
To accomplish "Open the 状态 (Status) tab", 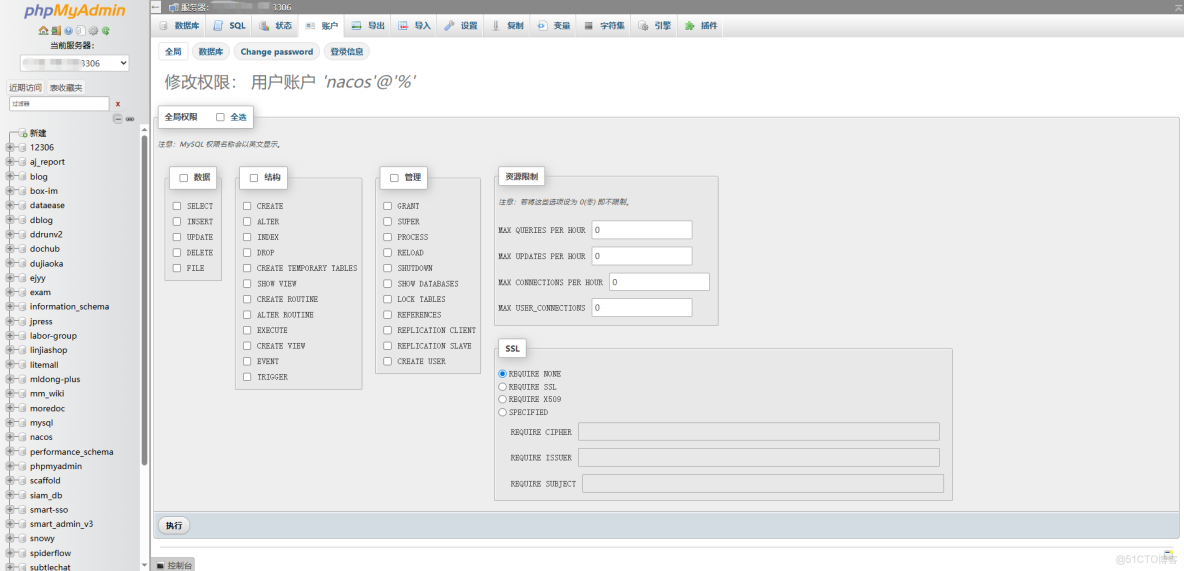I will 276,26.
